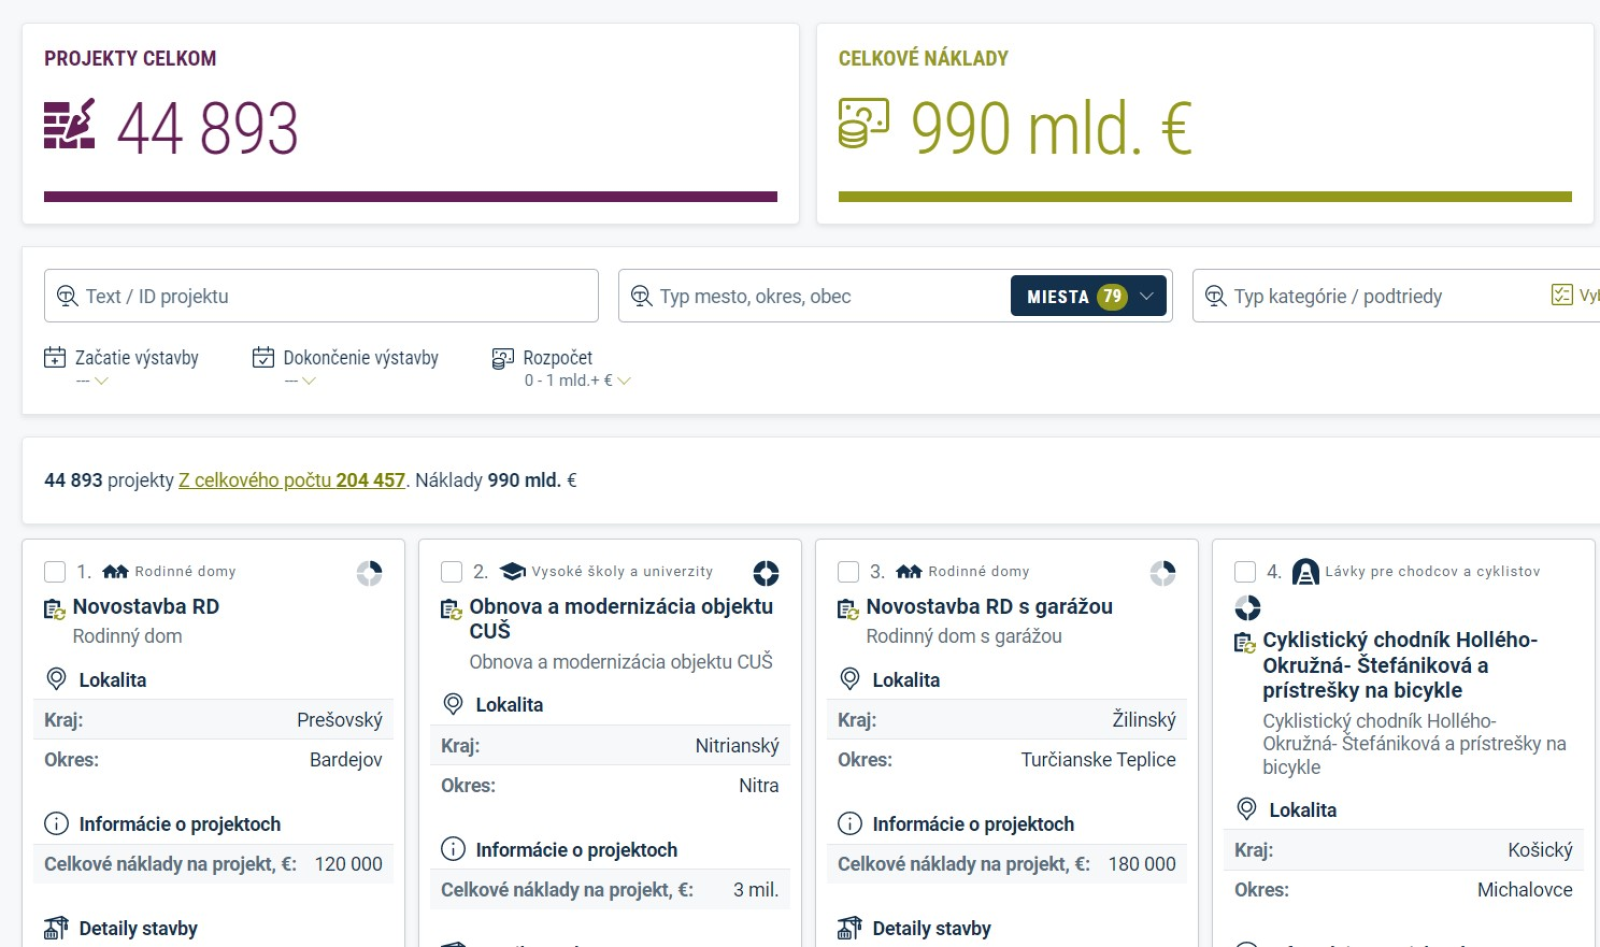Click the coins icon in Celkové náklady
1600x947 pixels.
863,124
